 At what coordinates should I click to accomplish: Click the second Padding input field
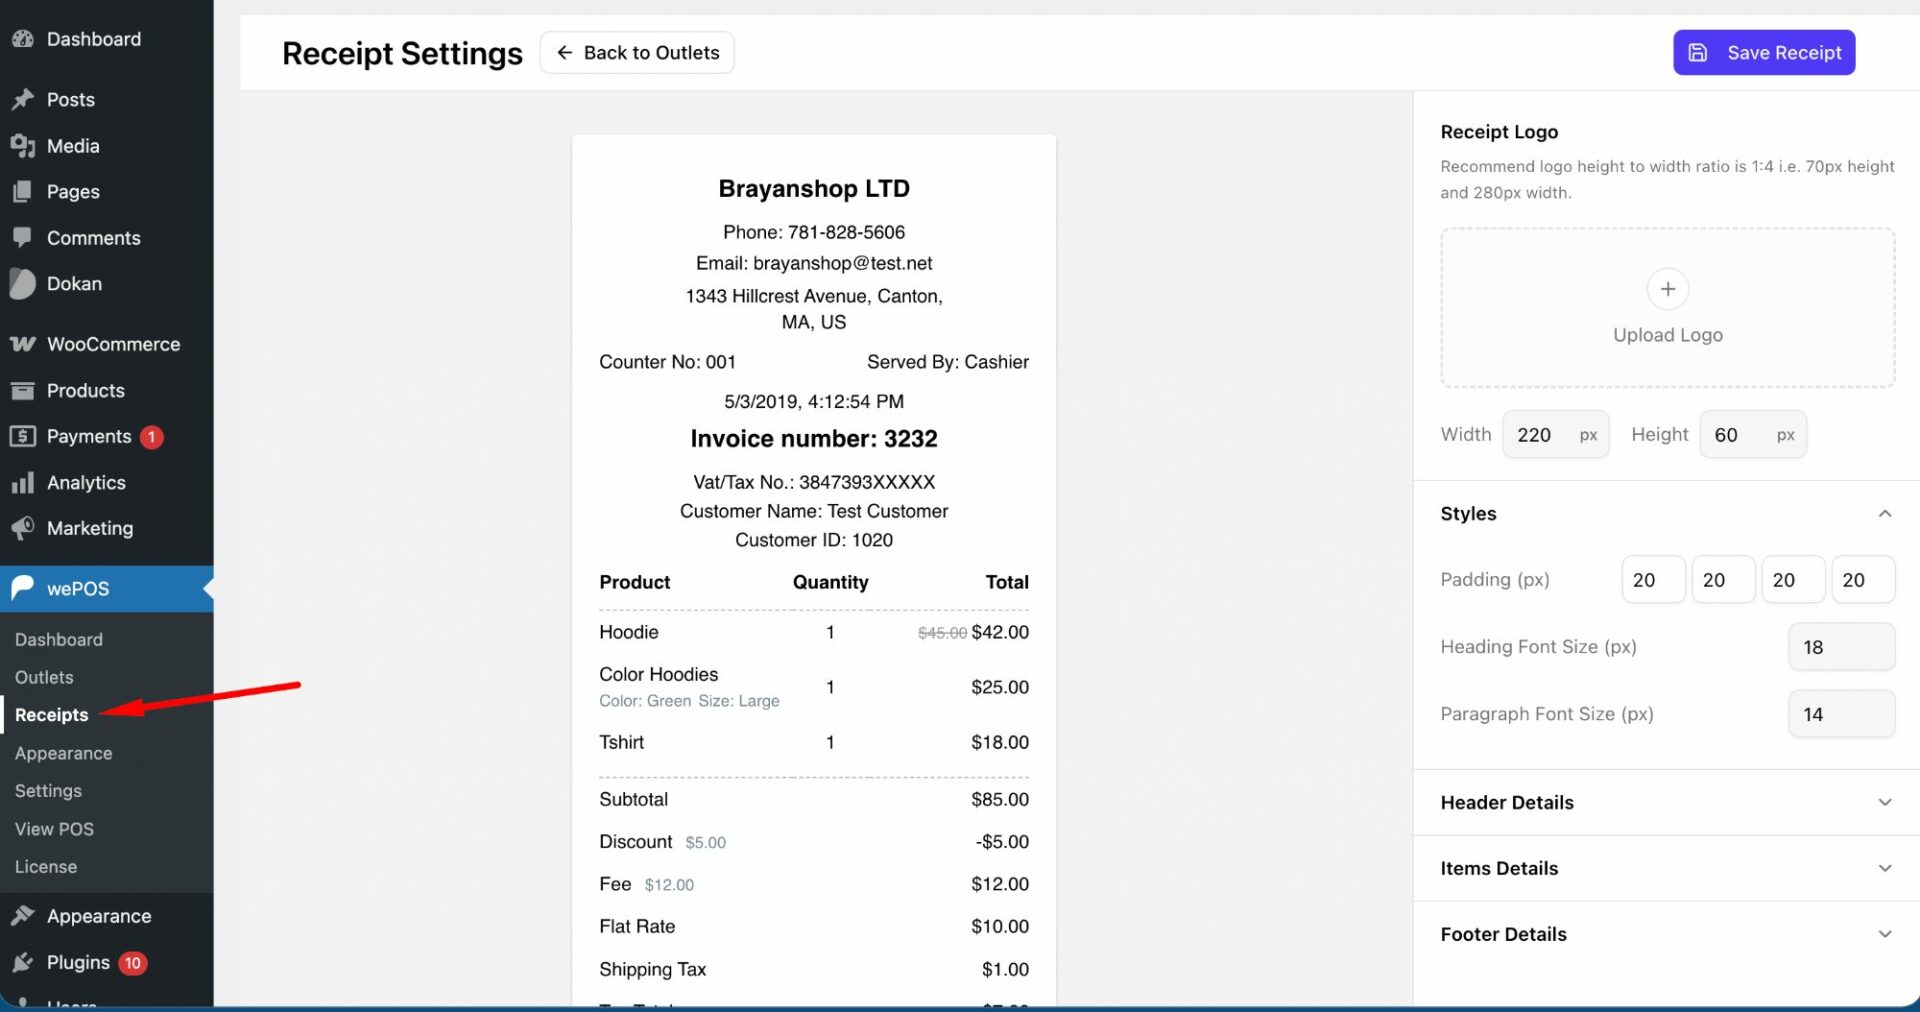click(x=1723, y=580)
